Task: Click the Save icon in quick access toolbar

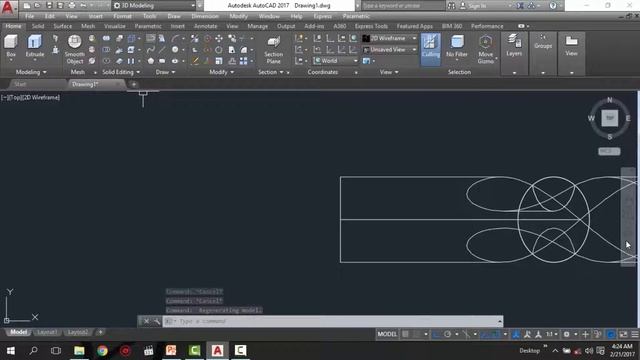Action: pyautogui.click(x=49, y=6)
